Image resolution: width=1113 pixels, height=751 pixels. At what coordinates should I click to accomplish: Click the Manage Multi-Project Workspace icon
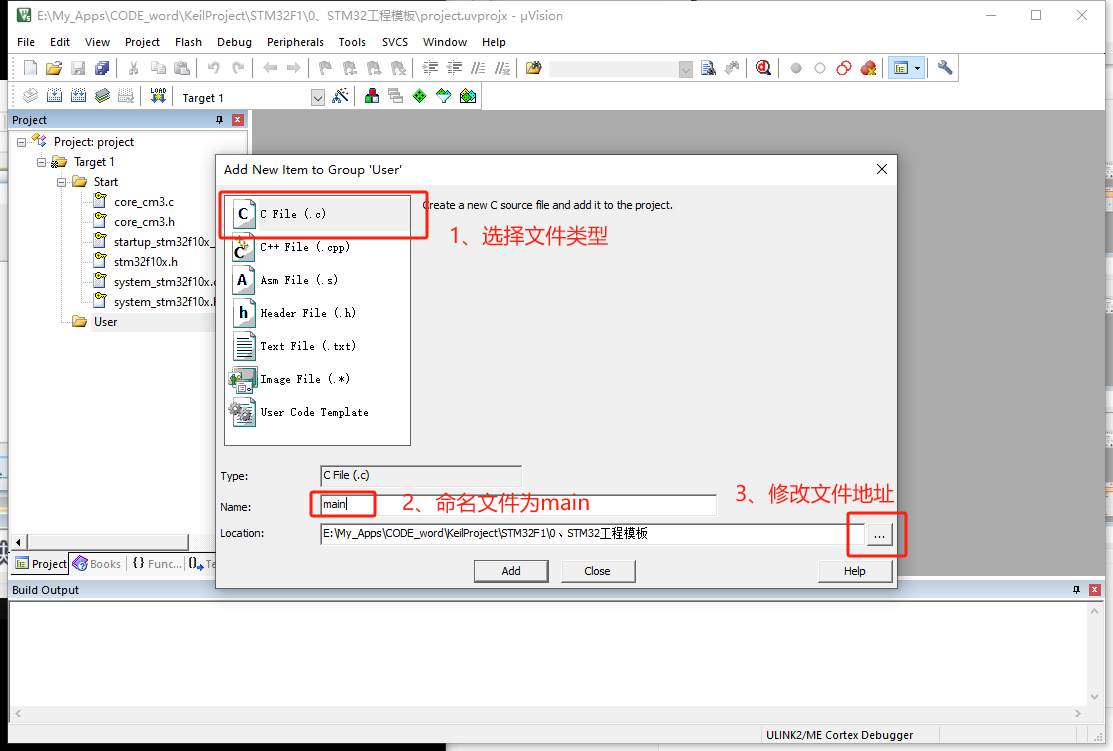point(395,96)
